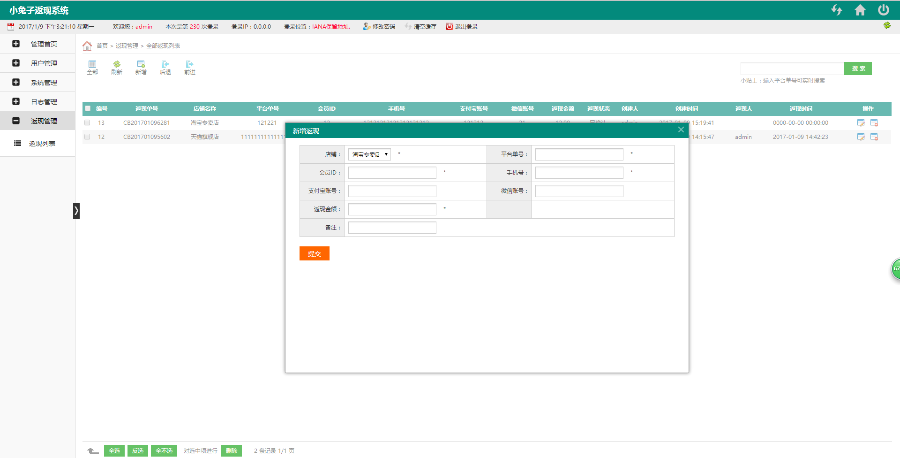Click the 反选 invert selection button

(138, 451)
